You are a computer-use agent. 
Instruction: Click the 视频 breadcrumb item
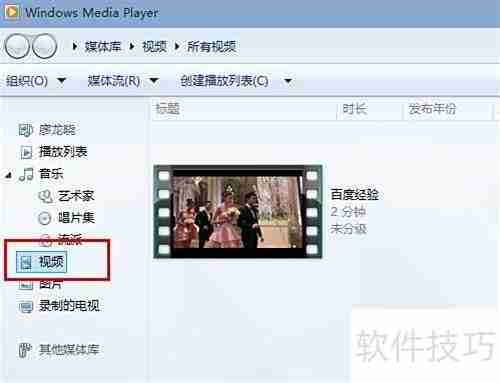(x=154, y=46)
